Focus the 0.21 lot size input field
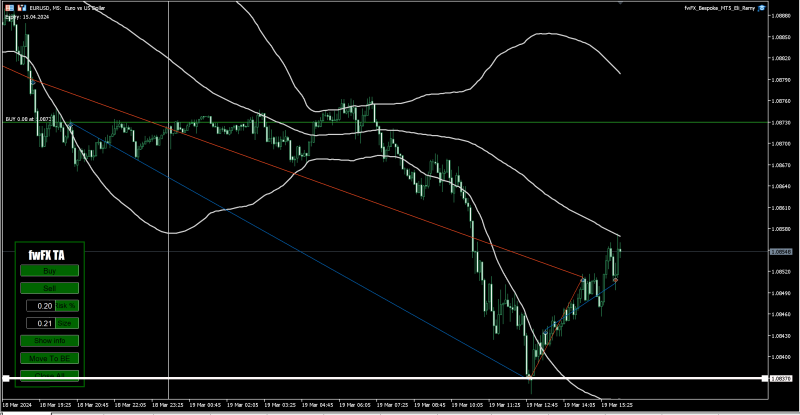The height and width of the screenshot is (415, 800). point(41,323)
